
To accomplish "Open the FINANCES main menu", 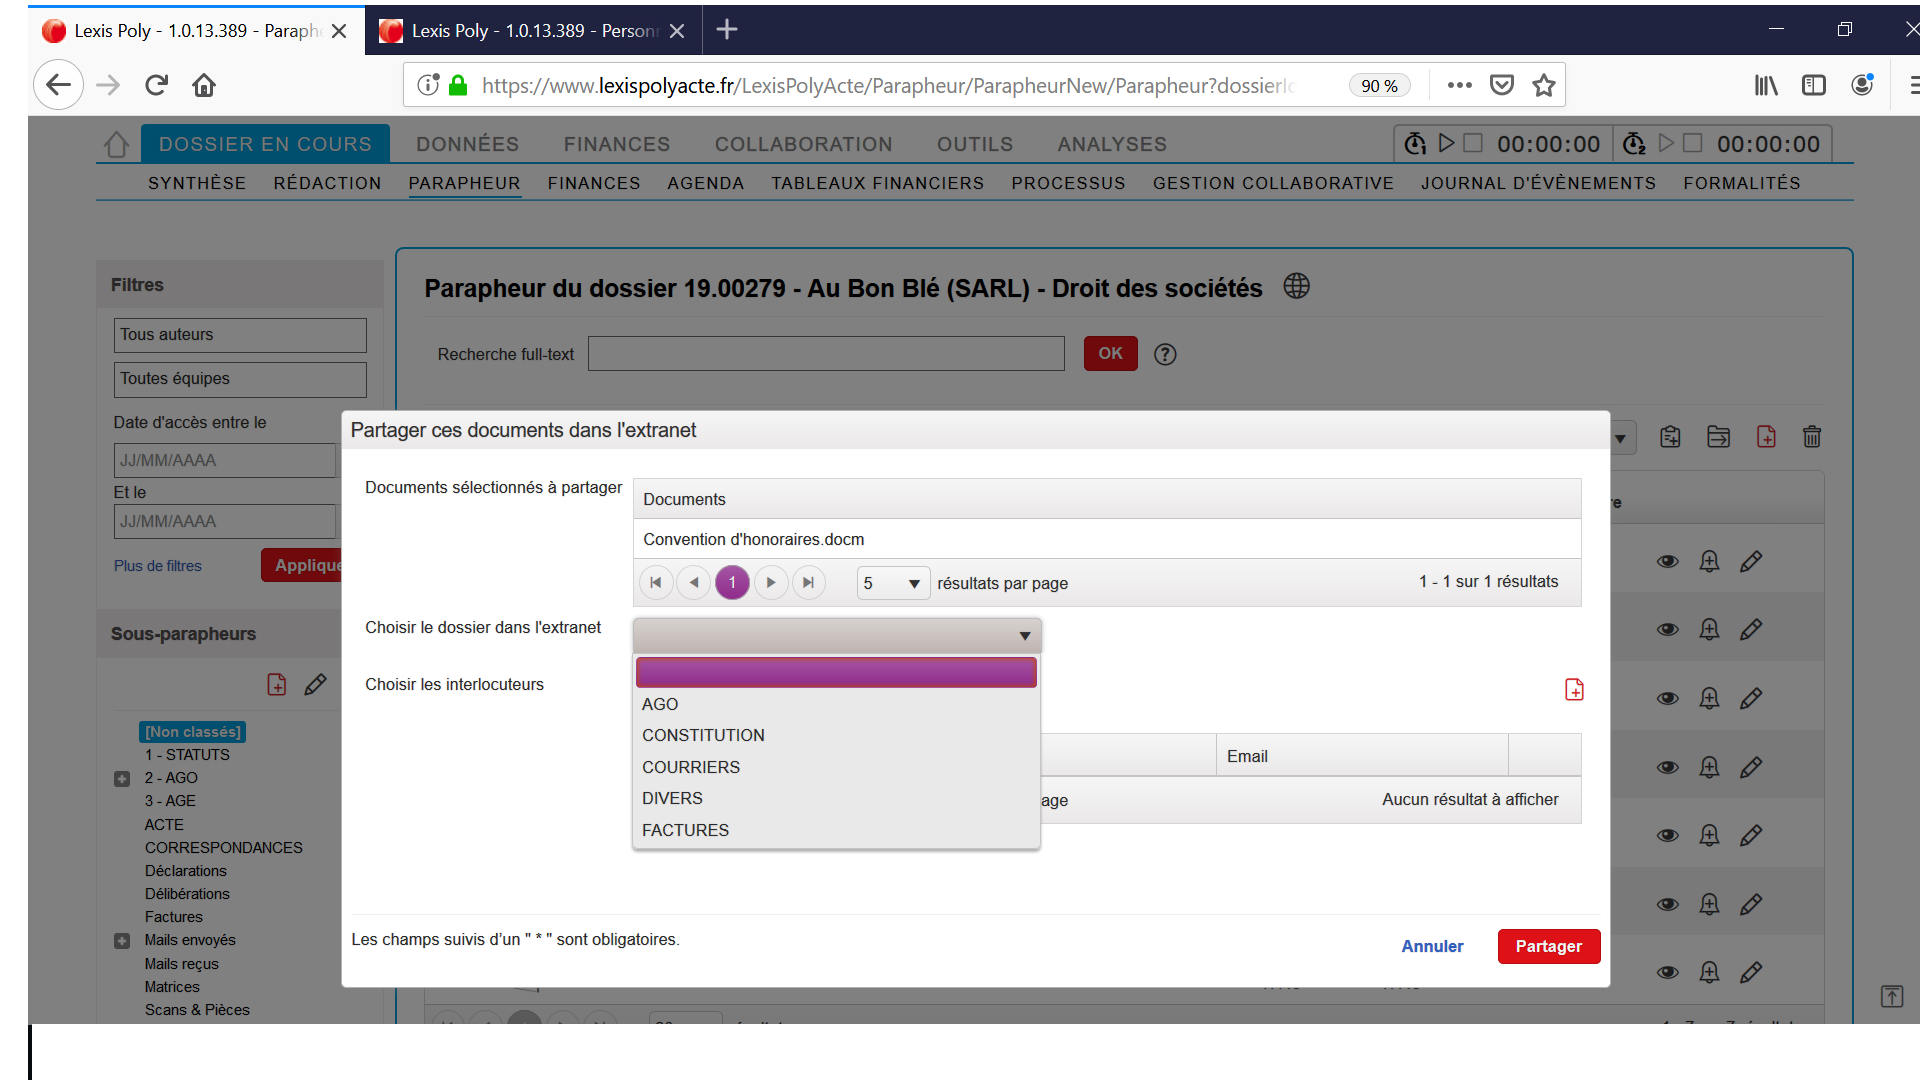I will pyautogui.click(x=617, y=145).
